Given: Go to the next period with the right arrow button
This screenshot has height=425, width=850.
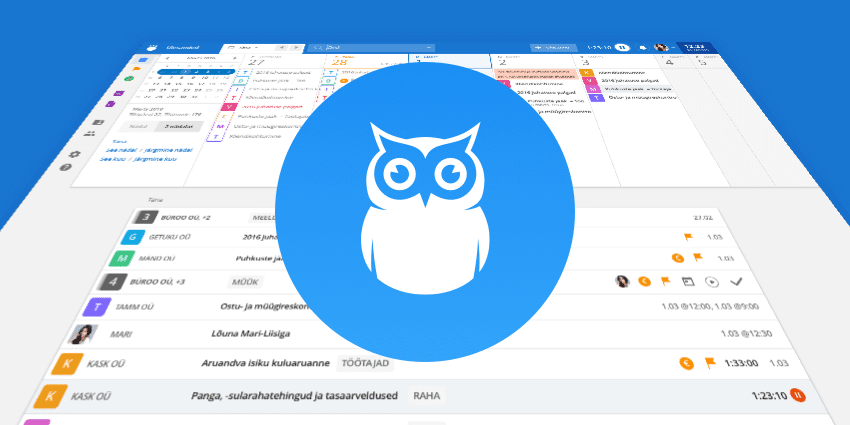Looking at the screenshot, I should tap(295, 48).
